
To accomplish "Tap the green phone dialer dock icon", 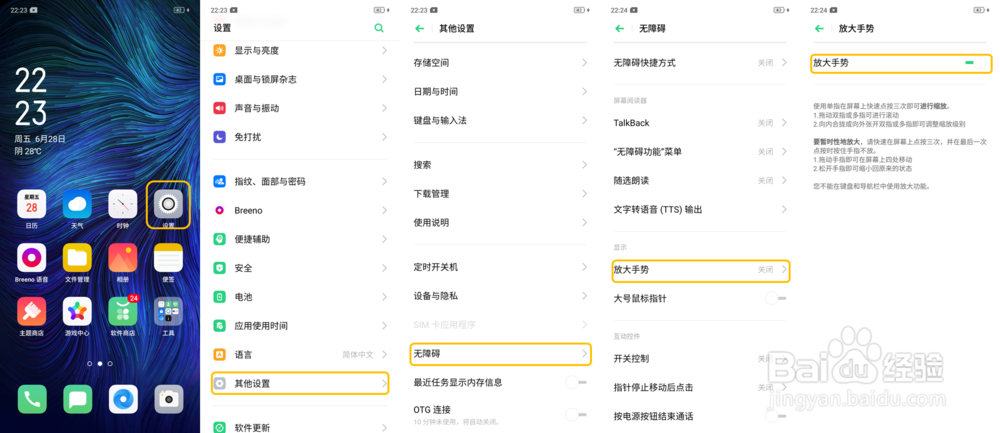I will click(x=31, y=399).
